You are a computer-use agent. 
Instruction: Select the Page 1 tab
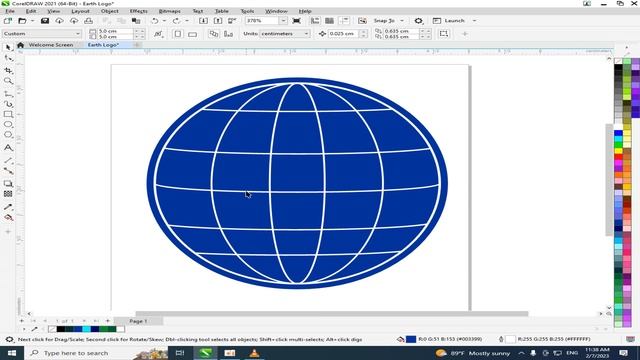tap(138, 321)
